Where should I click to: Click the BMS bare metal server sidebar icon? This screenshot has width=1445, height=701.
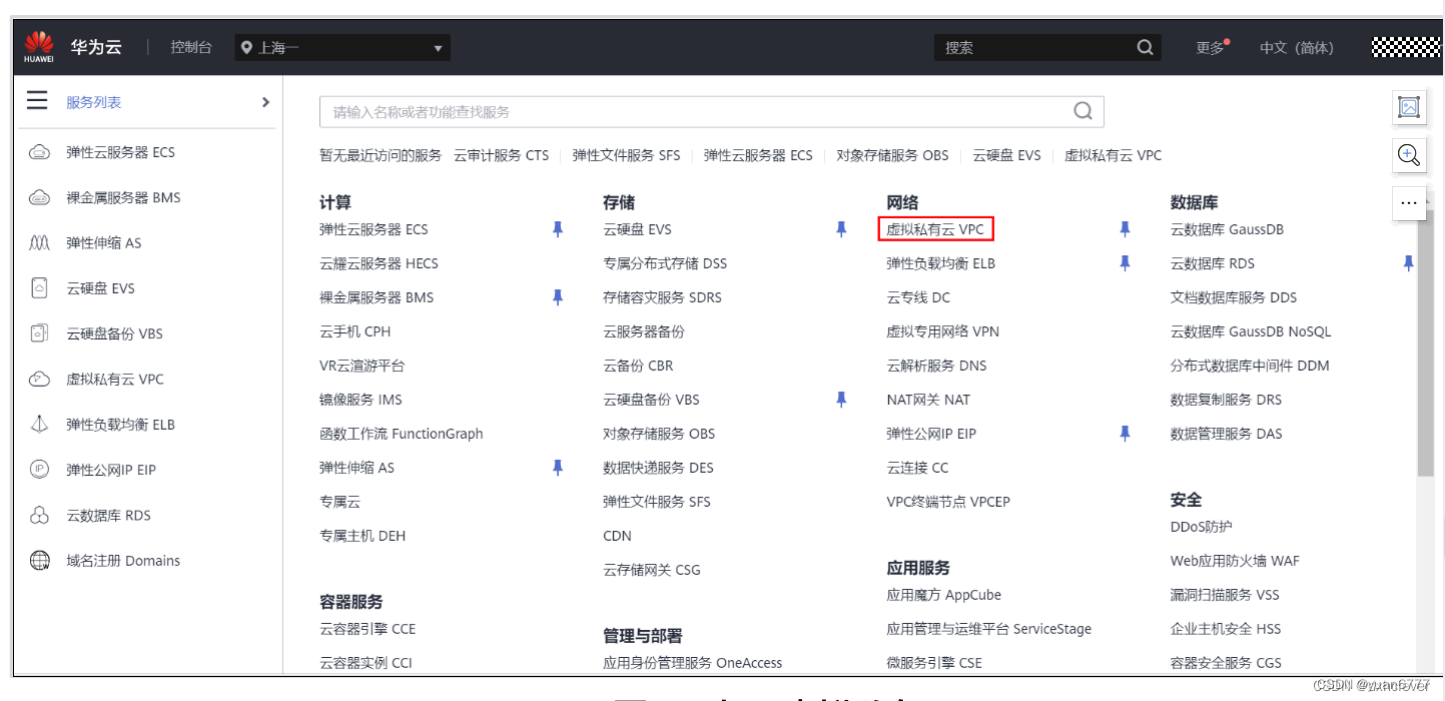39,198
